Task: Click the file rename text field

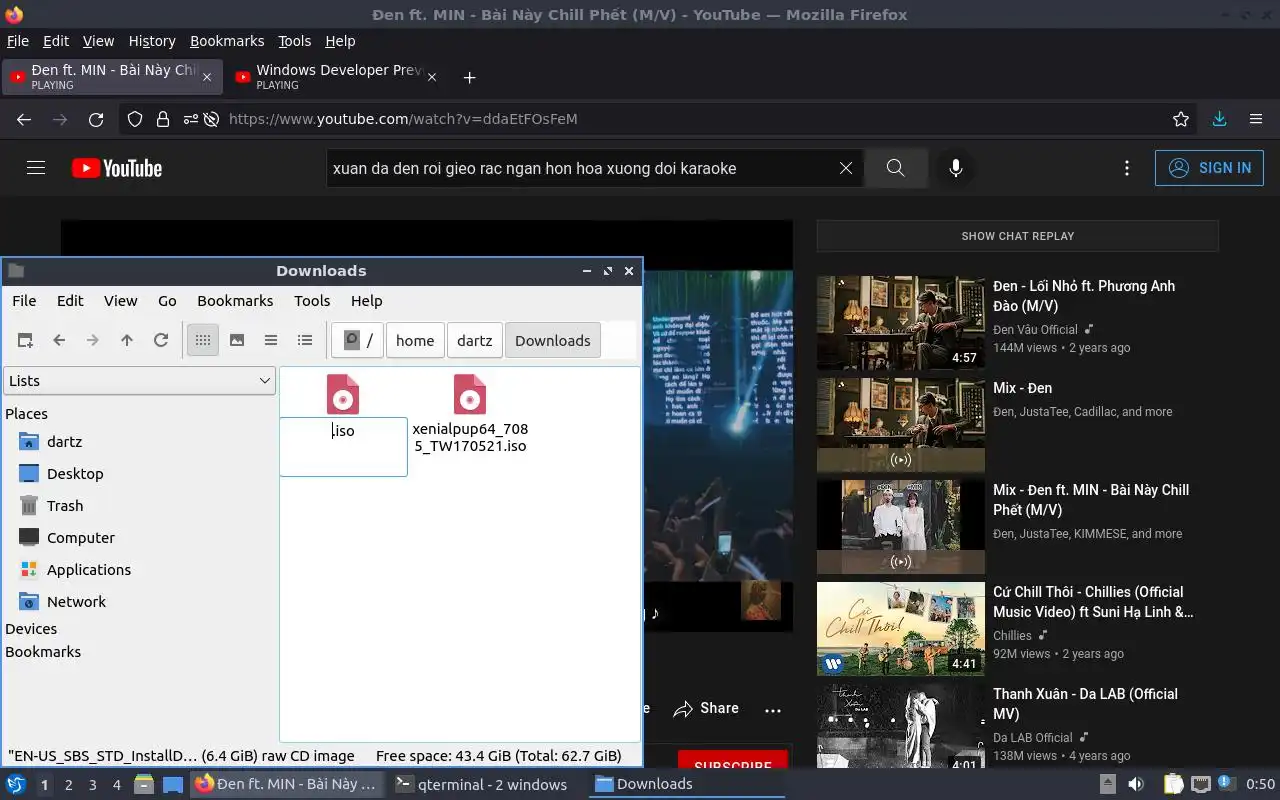Action: coord(343,446)
